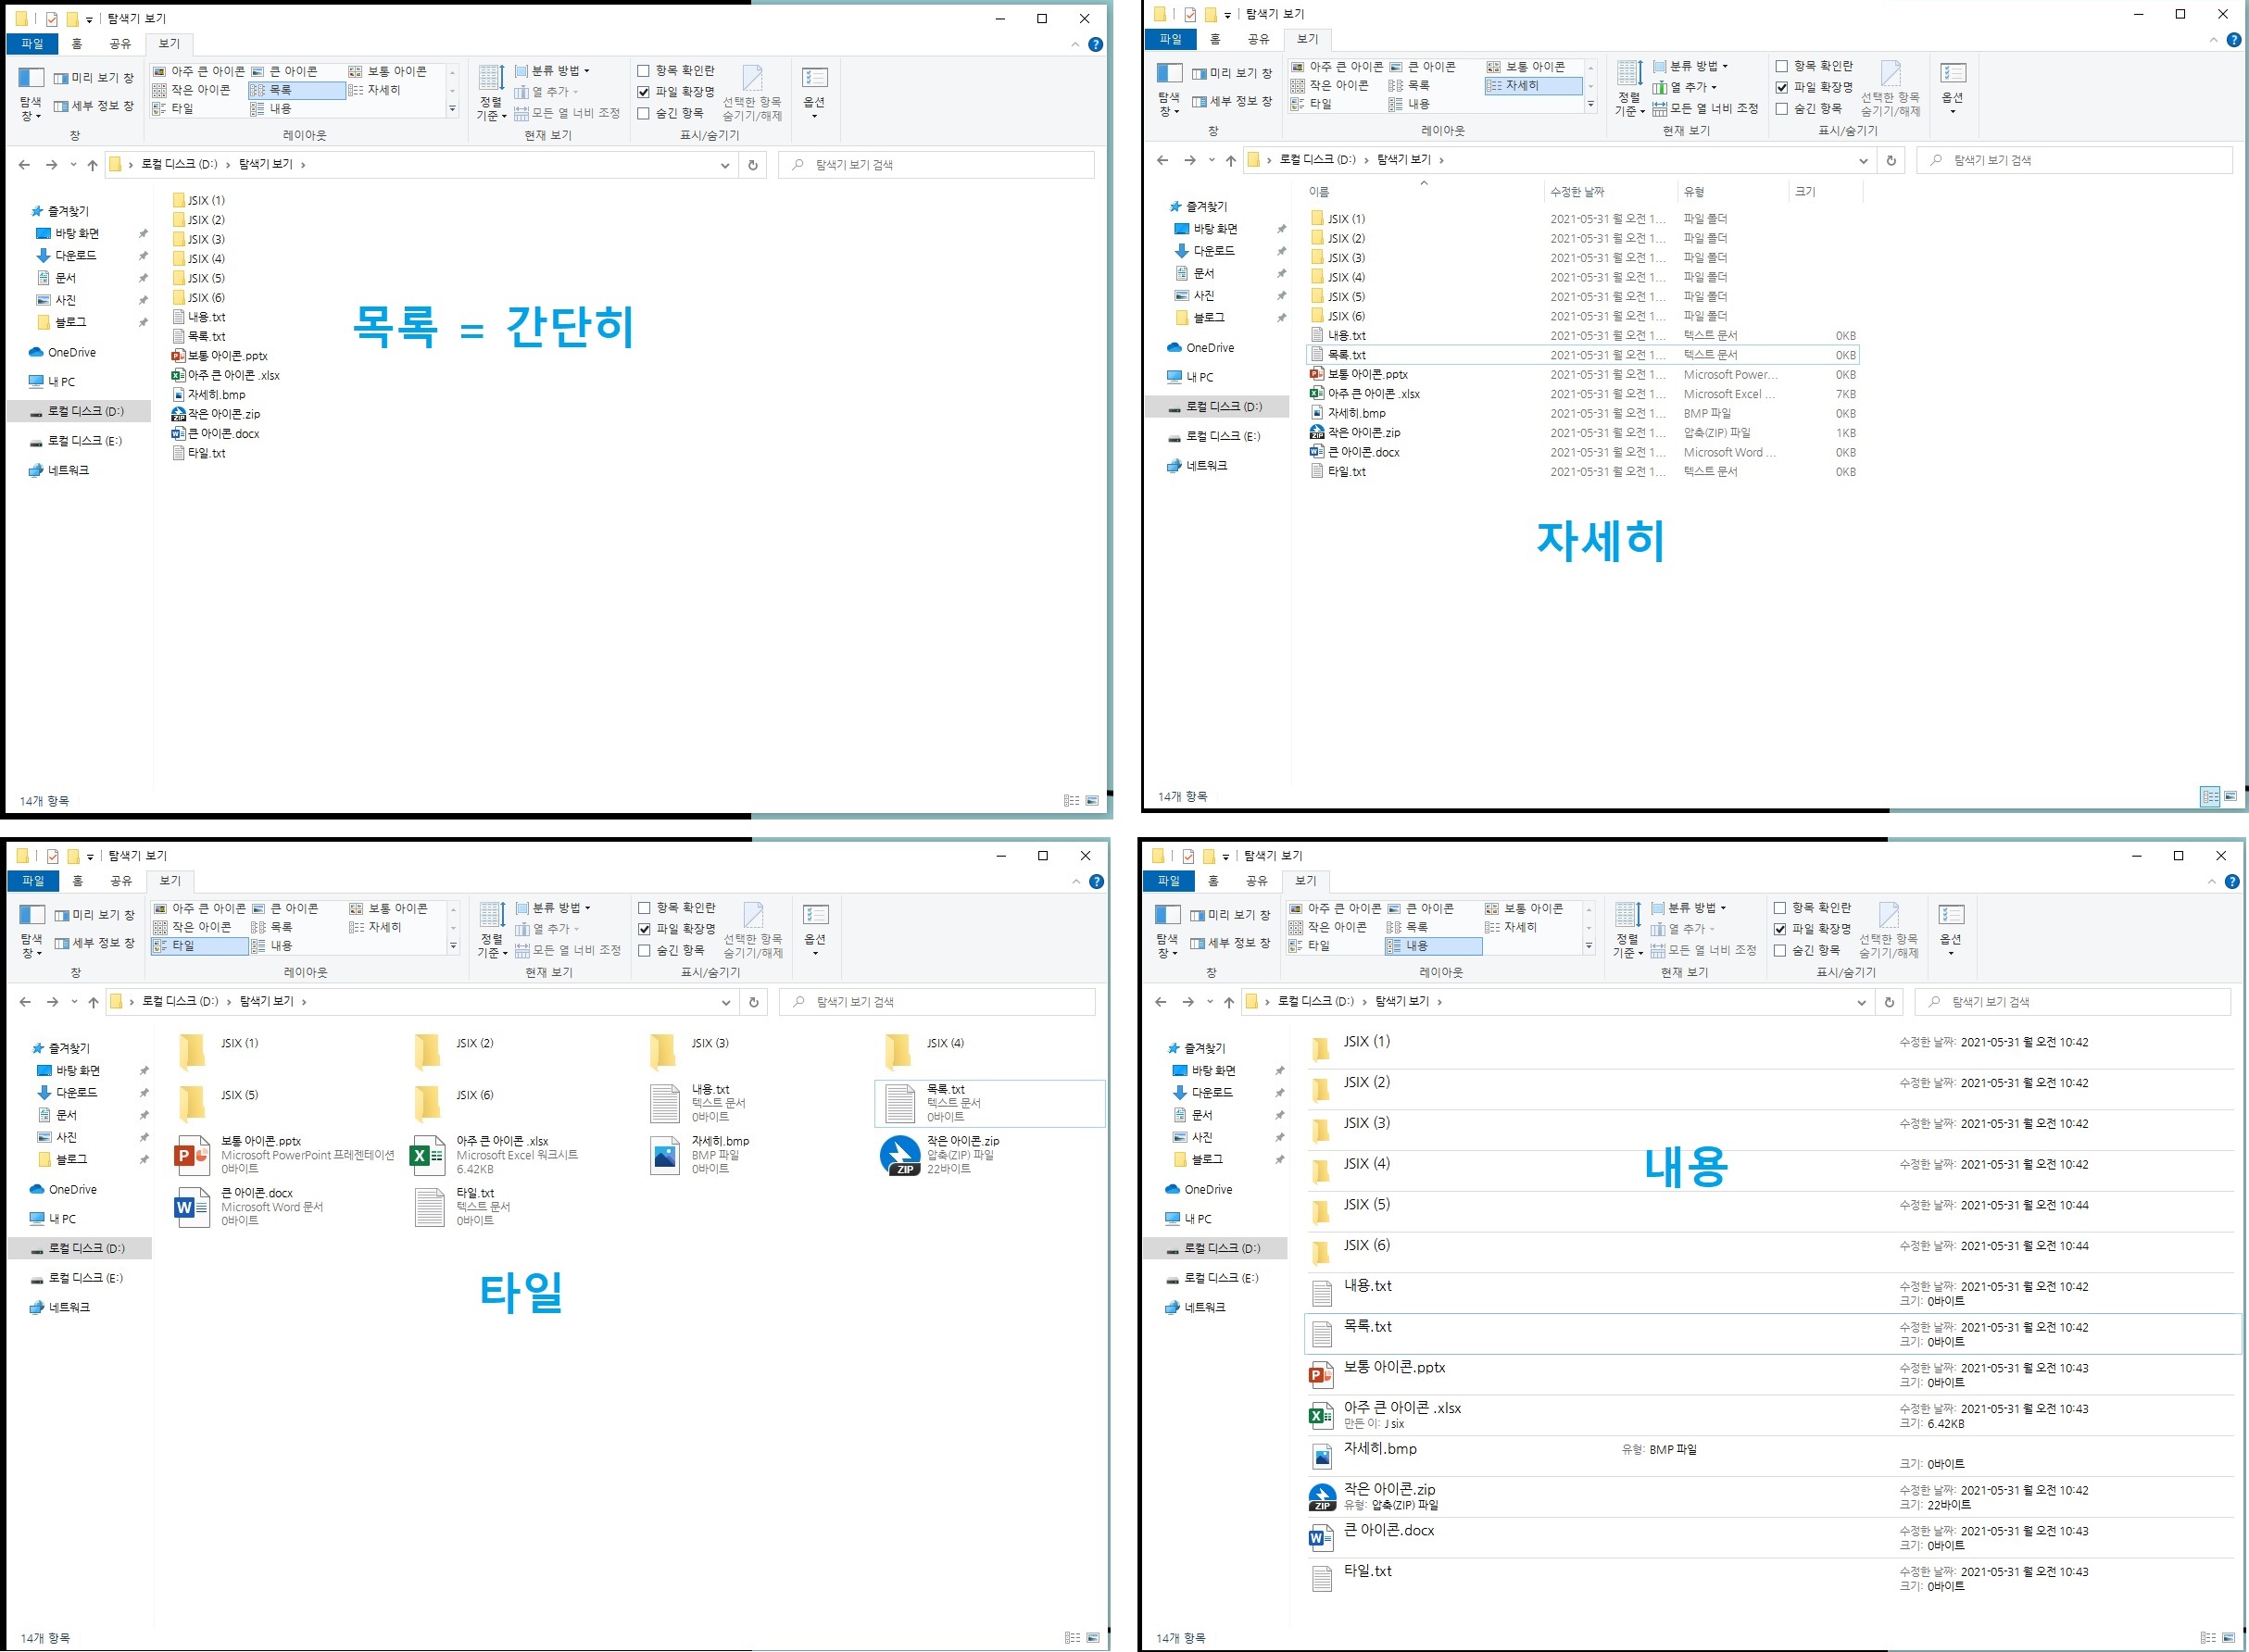Select OneDrive in the 내용 window sidebar
The height and width of the screenshot is (1652, 2249).
(1207, 1190)
